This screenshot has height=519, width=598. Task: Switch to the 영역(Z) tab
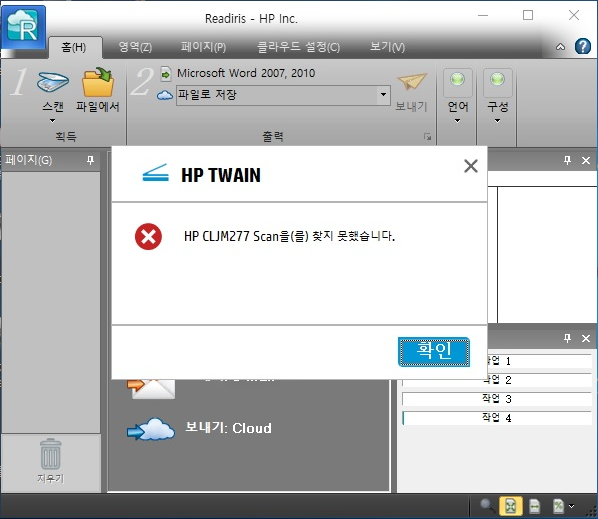coord(135,47)
